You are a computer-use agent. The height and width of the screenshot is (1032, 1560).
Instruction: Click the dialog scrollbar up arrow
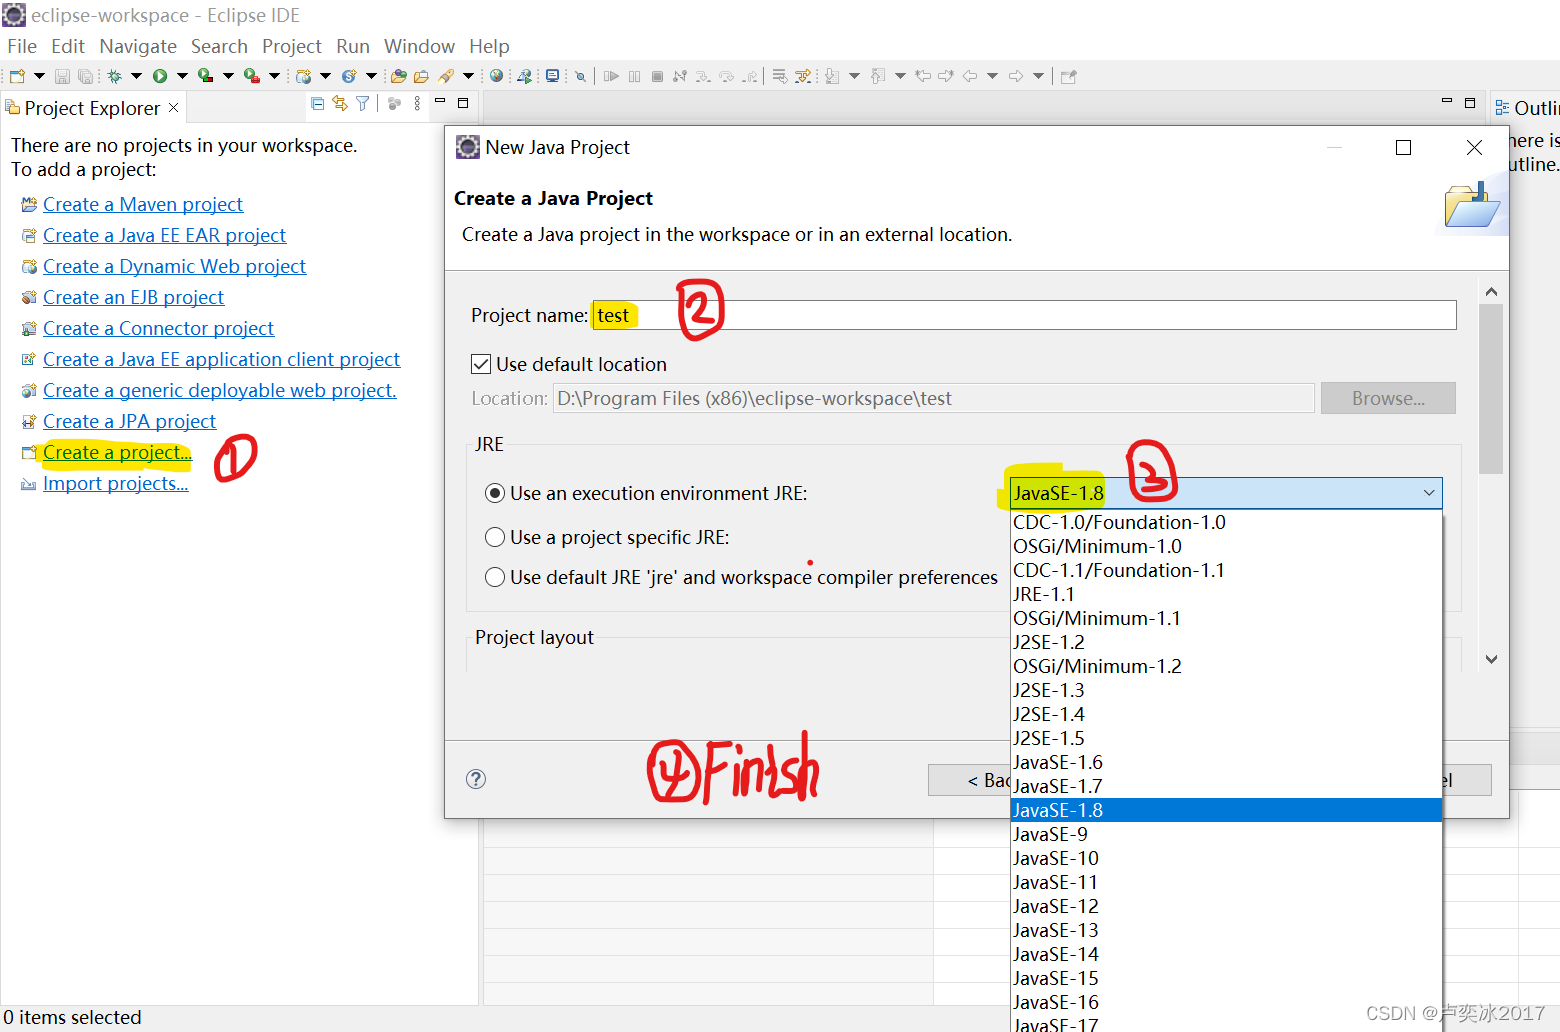[x=1491, y=292]
